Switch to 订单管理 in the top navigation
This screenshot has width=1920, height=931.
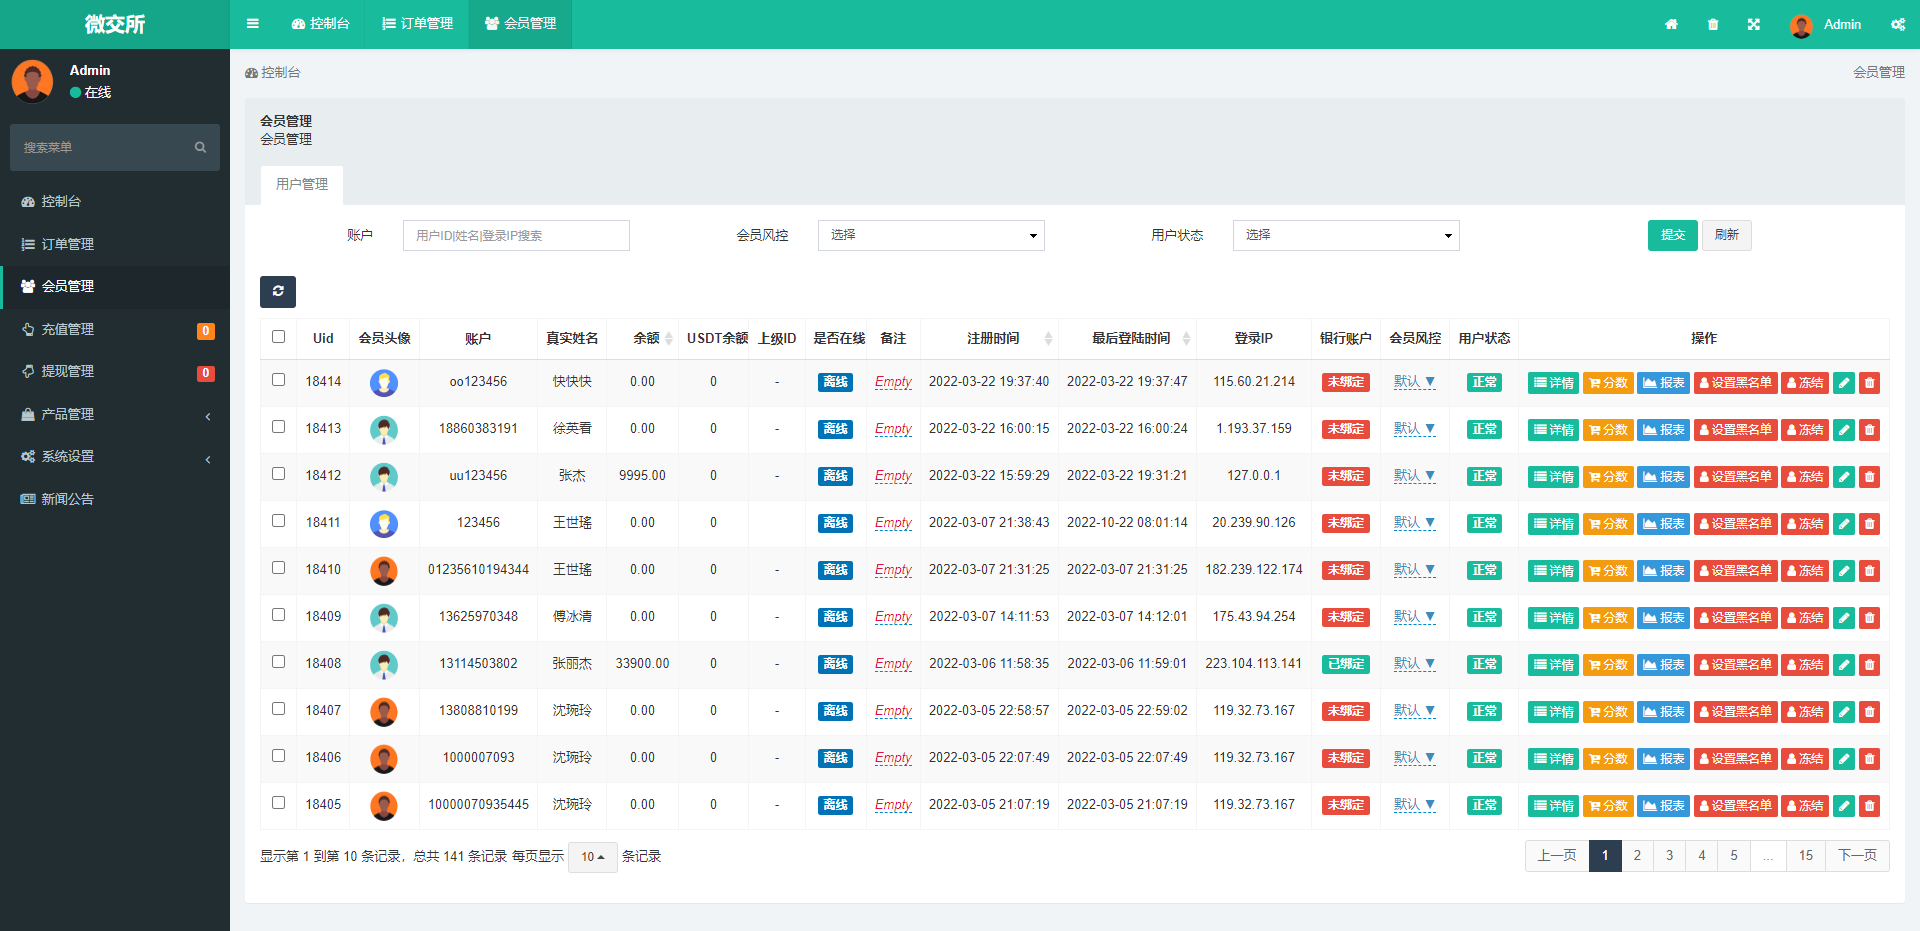[416, 24]
